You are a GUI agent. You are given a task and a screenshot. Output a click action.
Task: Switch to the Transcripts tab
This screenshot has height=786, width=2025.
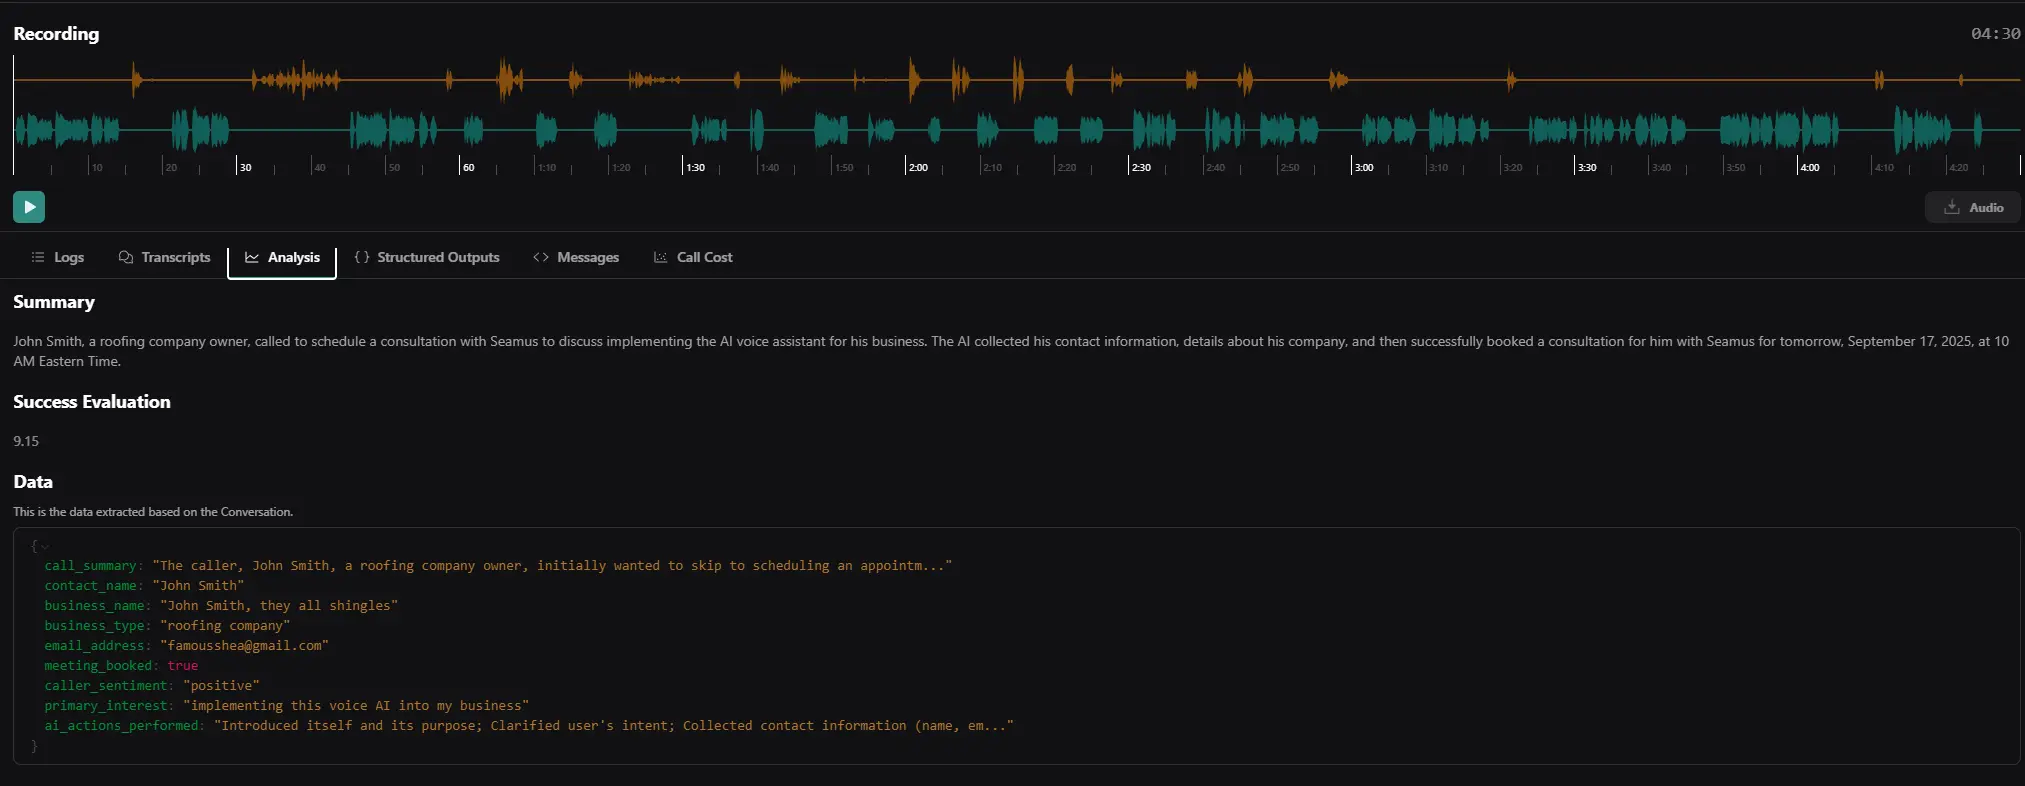pos(164,257)
